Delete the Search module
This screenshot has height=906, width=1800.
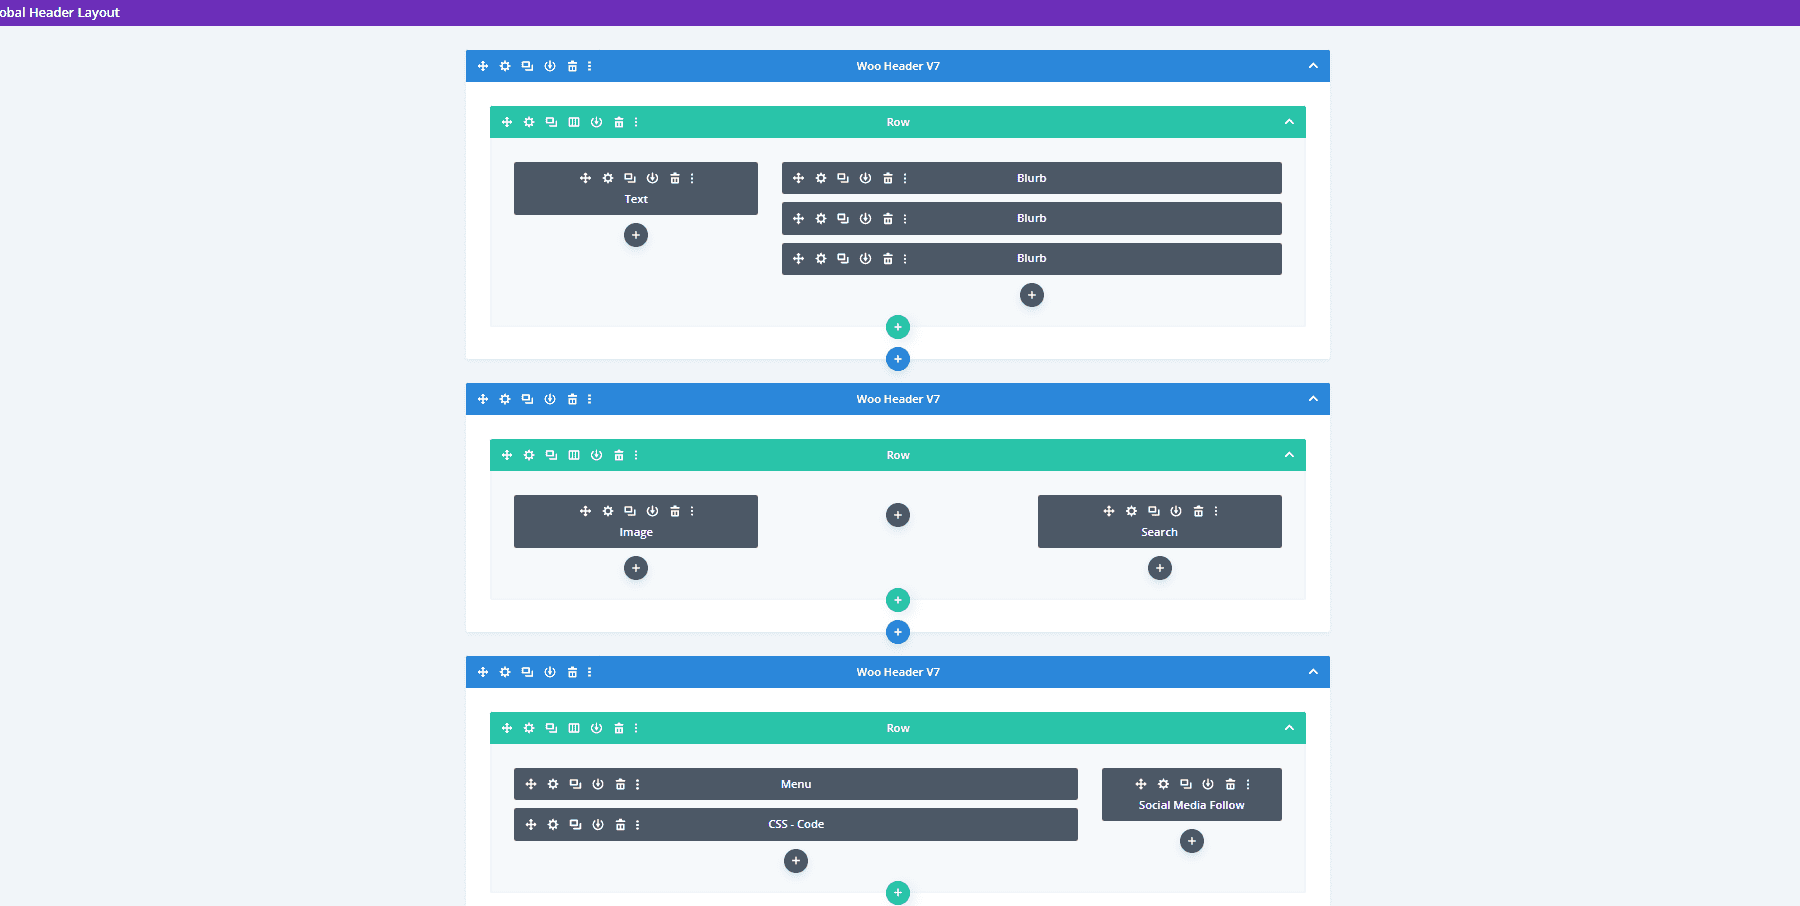[1198, 511]
